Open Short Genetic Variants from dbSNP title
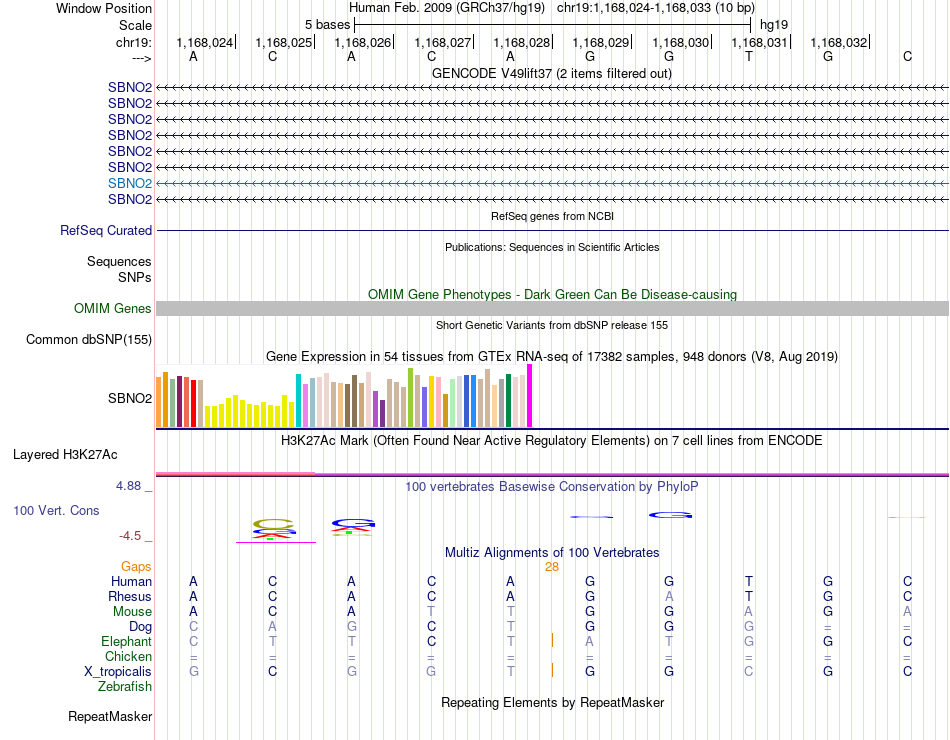 (x=552, y=325)
